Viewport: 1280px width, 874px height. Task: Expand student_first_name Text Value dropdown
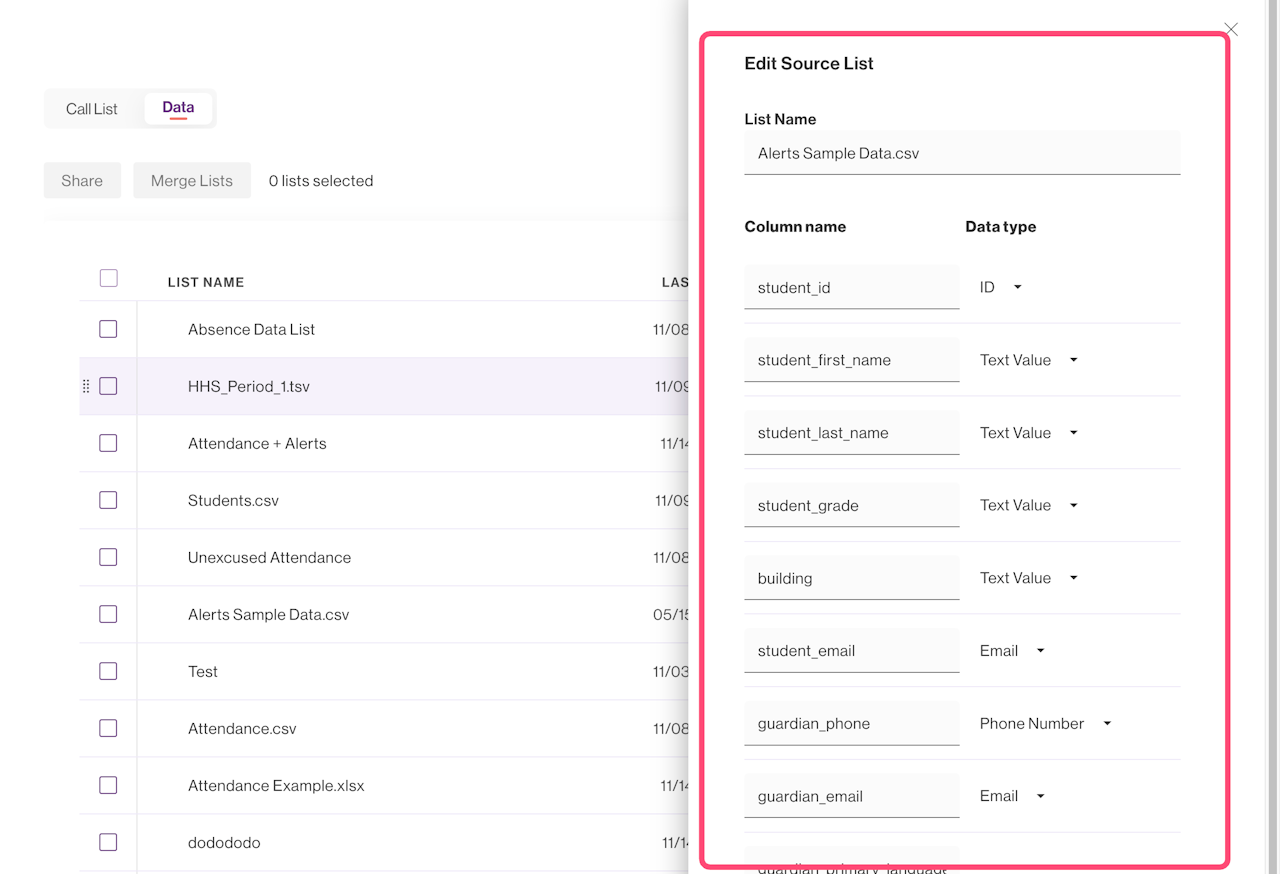1028,360
